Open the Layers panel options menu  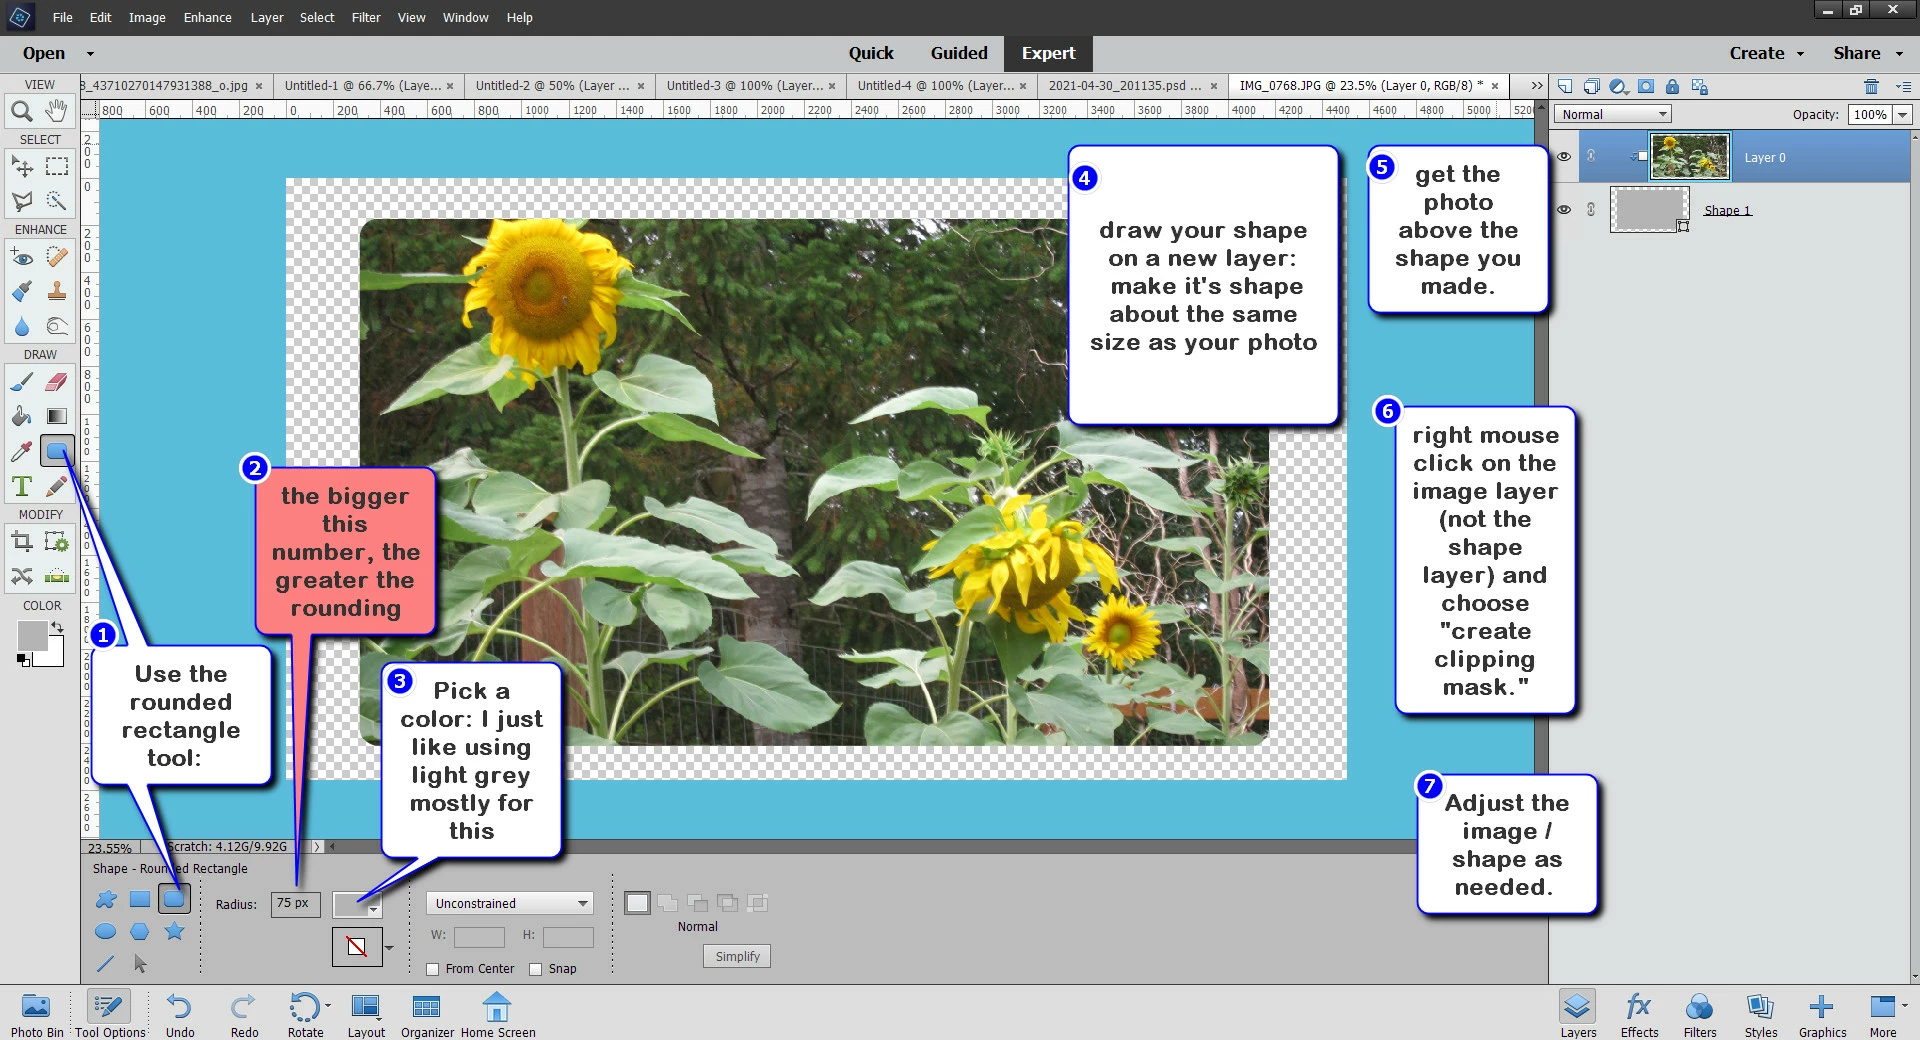[1903, 86]
